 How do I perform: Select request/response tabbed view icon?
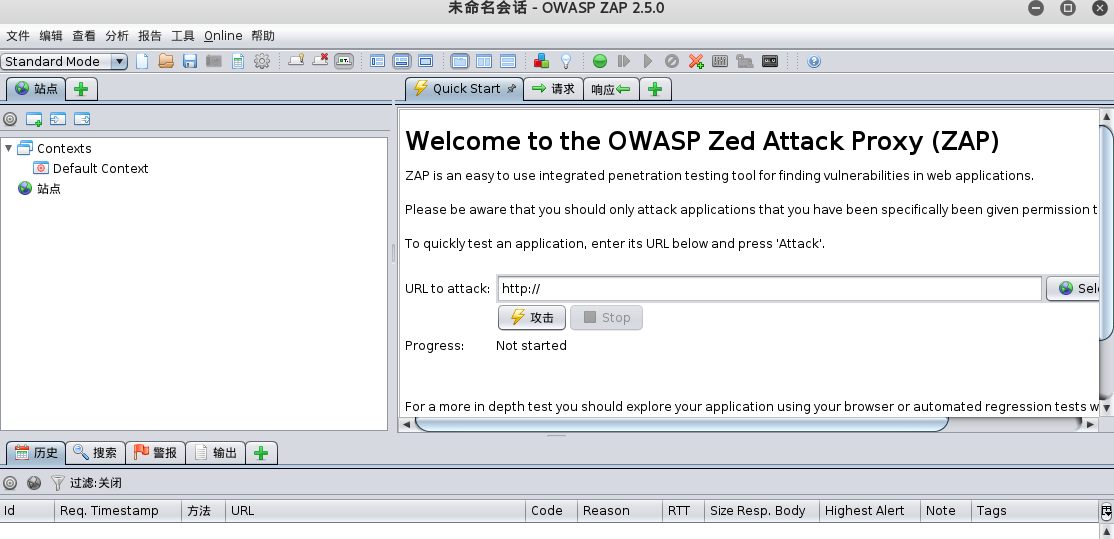[x=460, y=61]
